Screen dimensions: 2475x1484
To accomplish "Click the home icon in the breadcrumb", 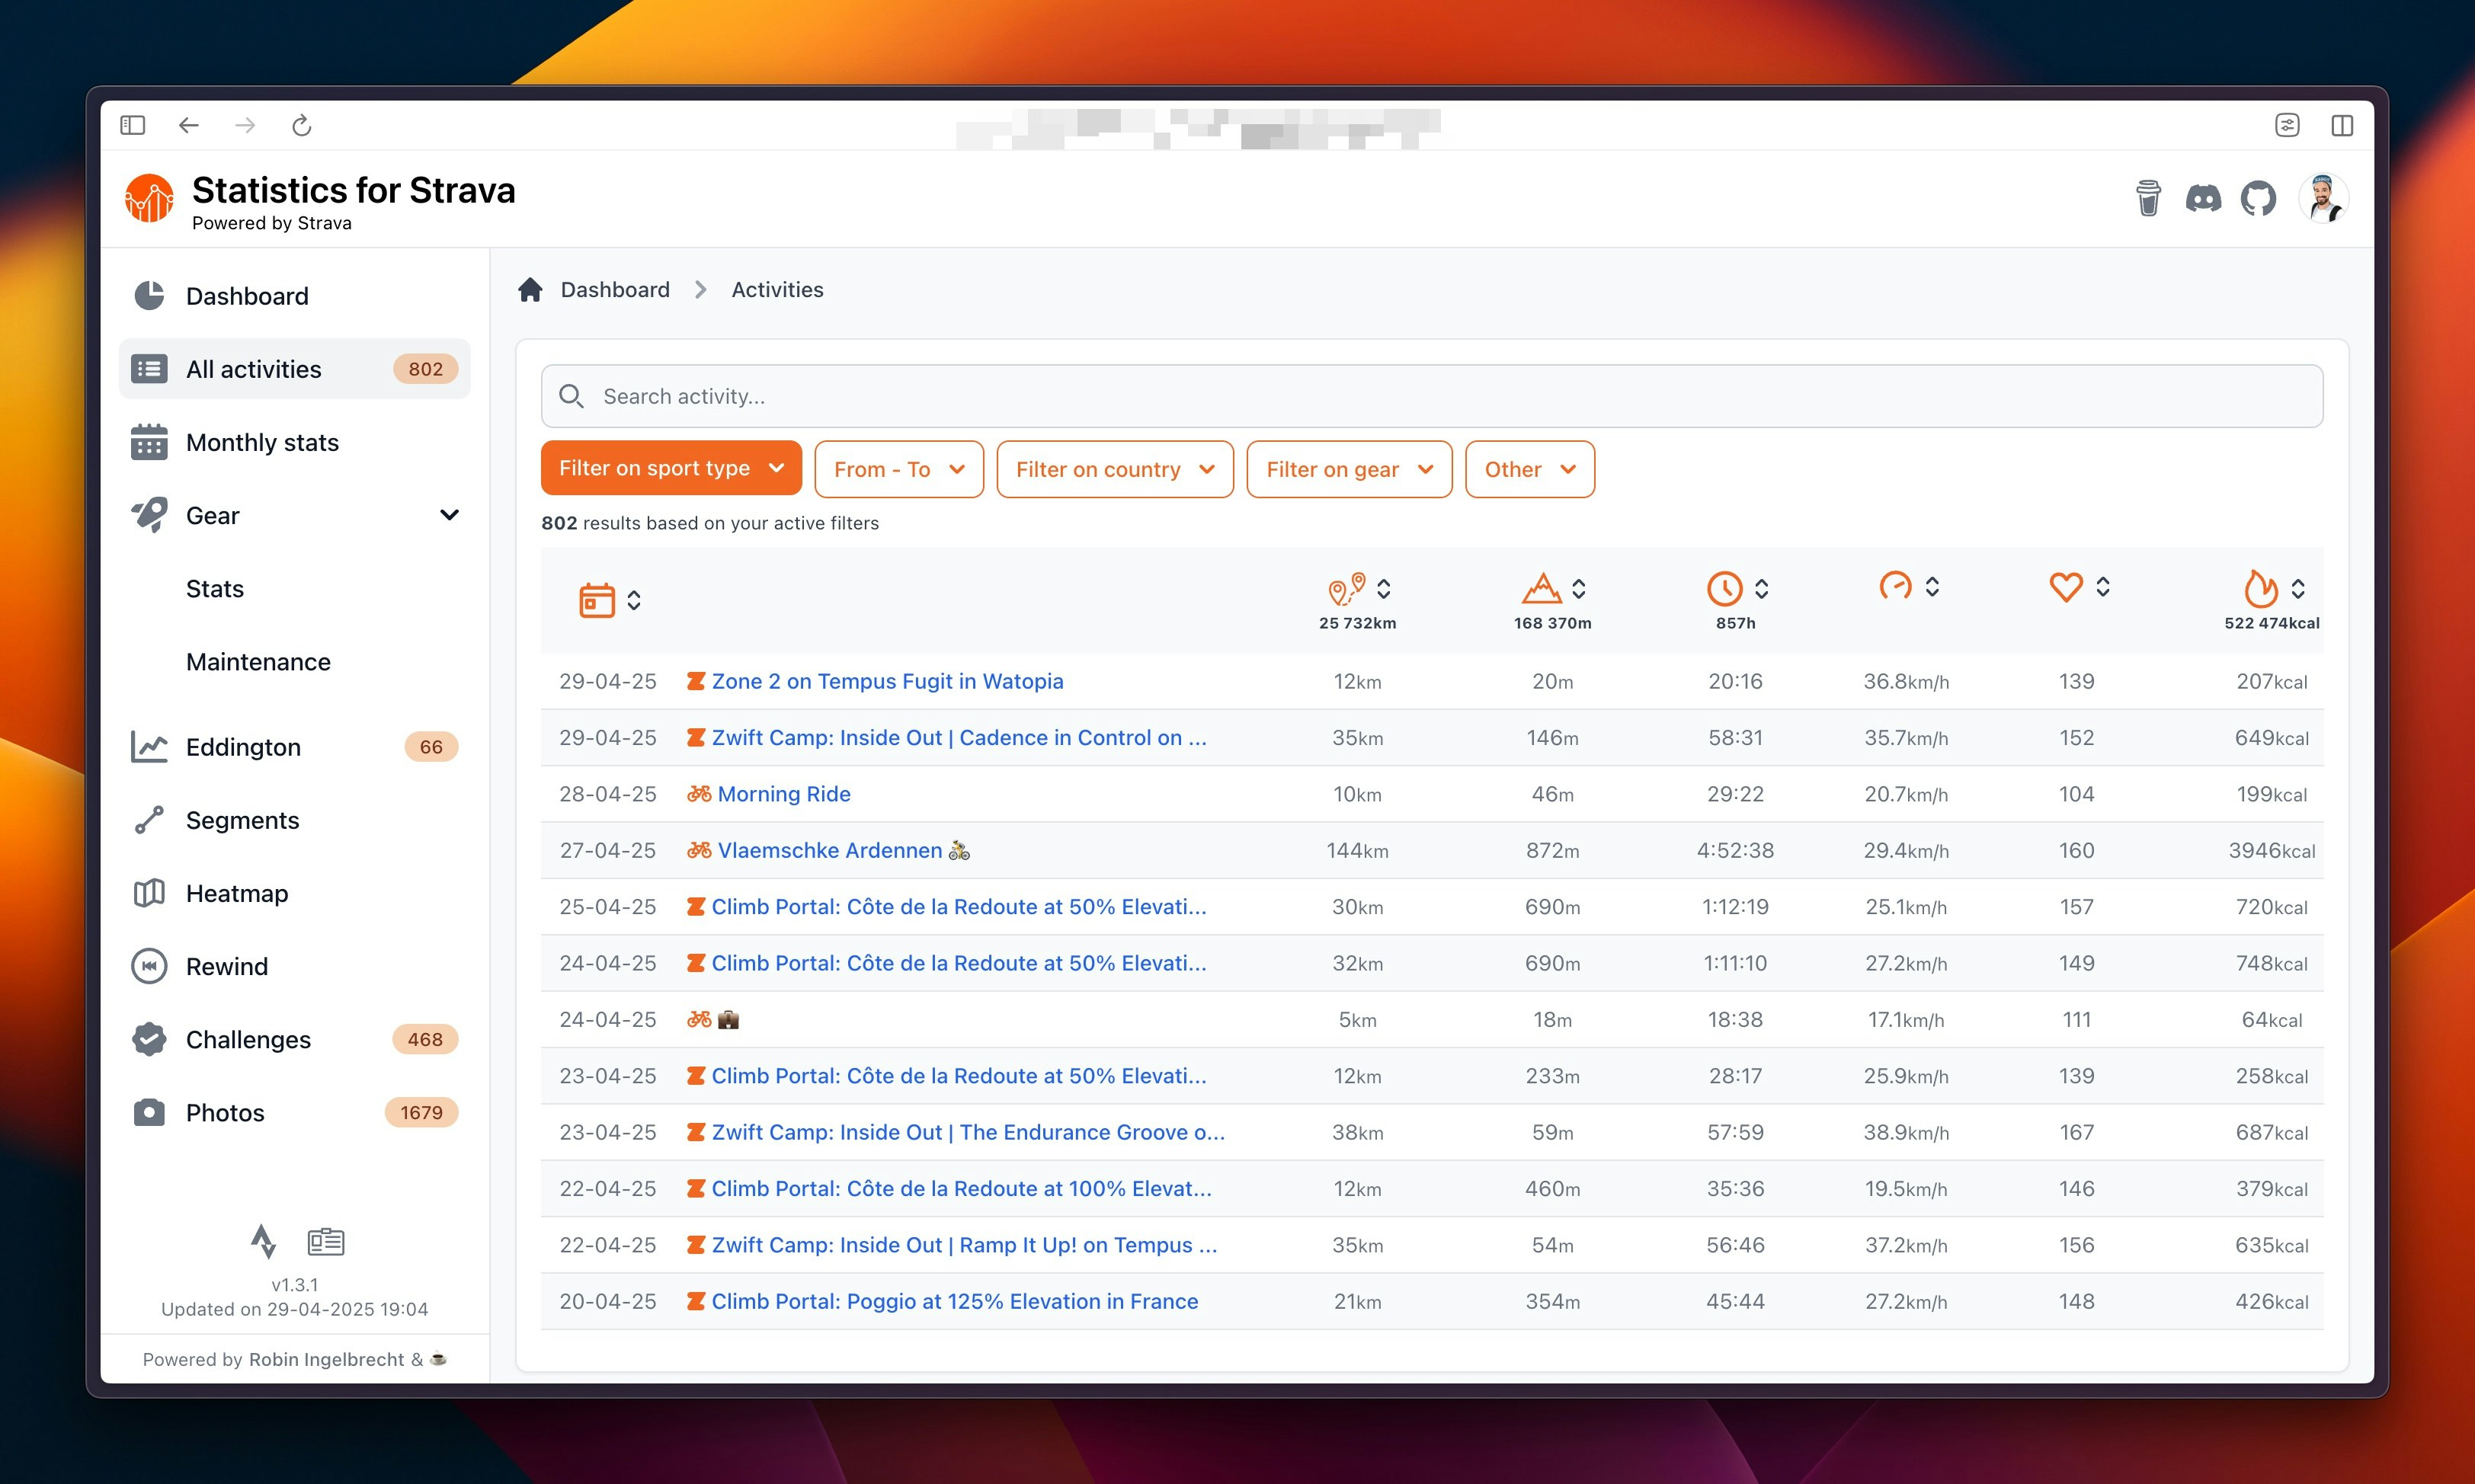I will coord(530,289).
